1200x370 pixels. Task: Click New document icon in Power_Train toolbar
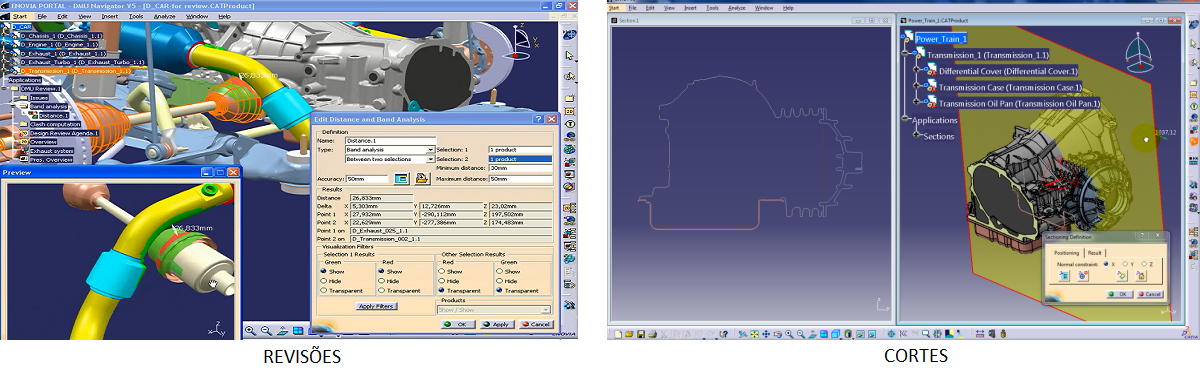(618, 334)
